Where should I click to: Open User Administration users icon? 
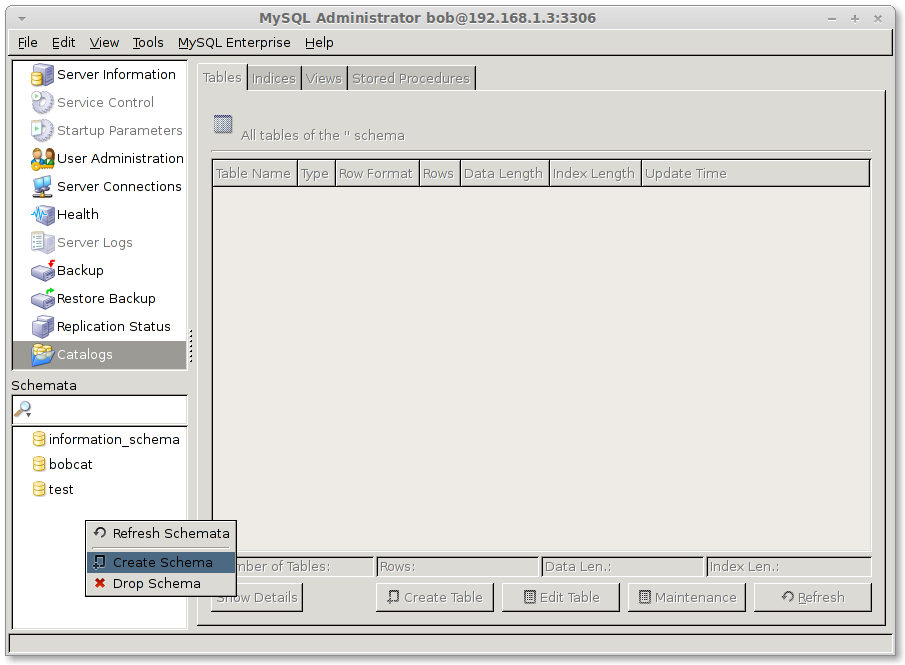42,159
